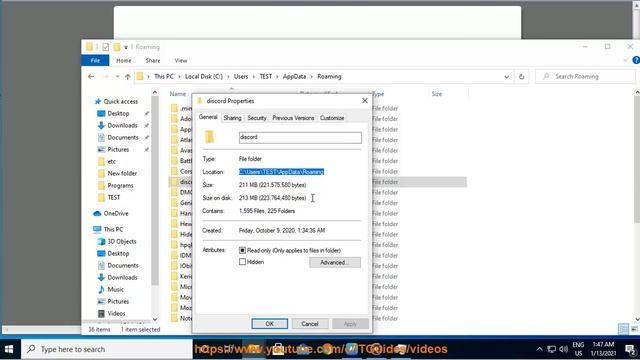Screen dimensions: 640x360
Task: Open Advanced attributes dialog
Action: point(335,262)
